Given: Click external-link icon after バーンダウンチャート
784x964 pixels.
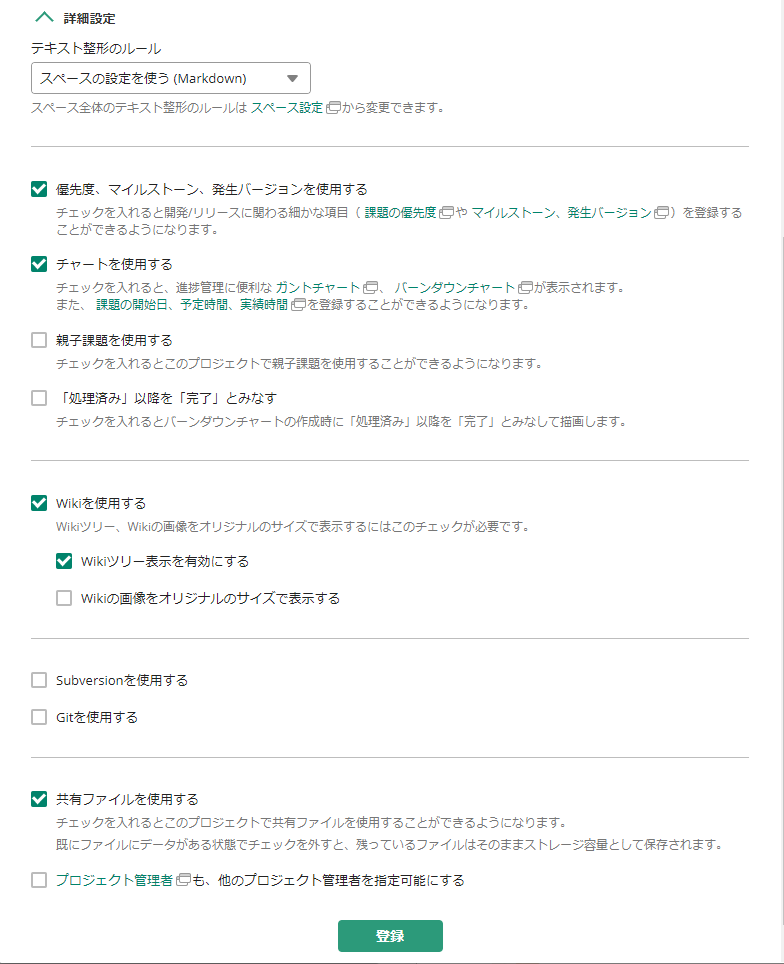Looking at the screenshot, I should [x=525, y=288].
